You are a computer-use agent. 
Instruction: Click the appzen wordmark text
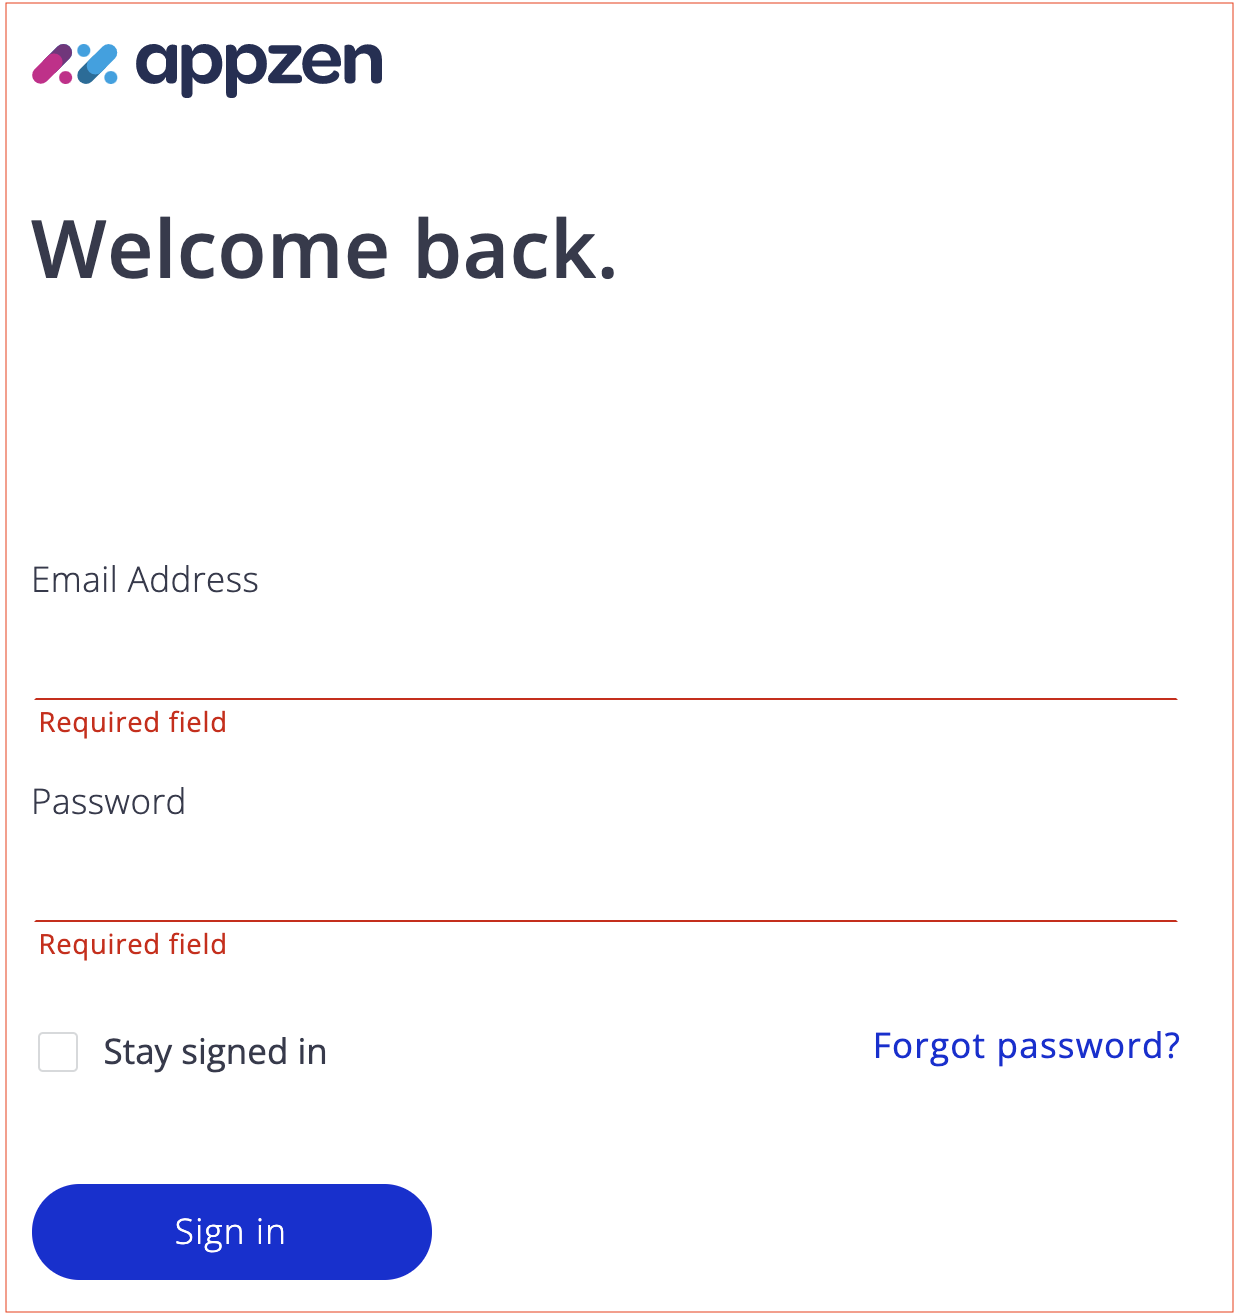pyautogui.click(x=259, y=67)
